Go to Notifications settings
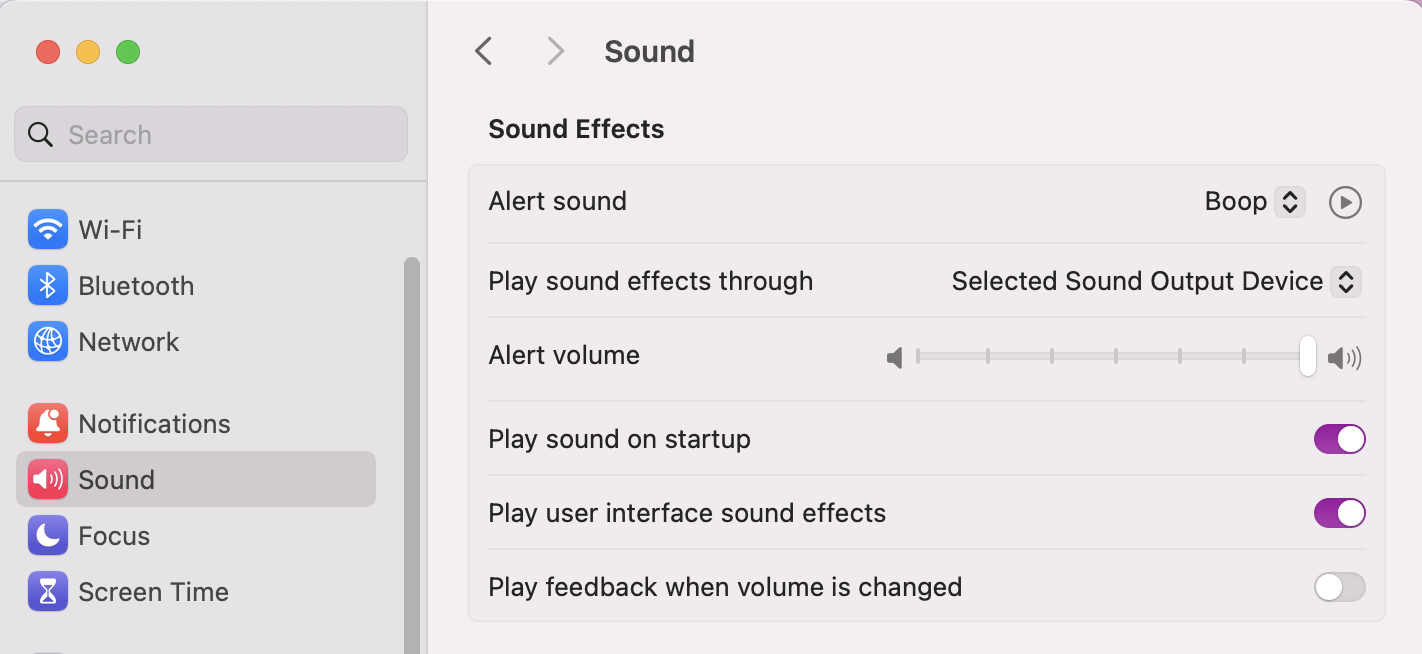 click(155, 423)
